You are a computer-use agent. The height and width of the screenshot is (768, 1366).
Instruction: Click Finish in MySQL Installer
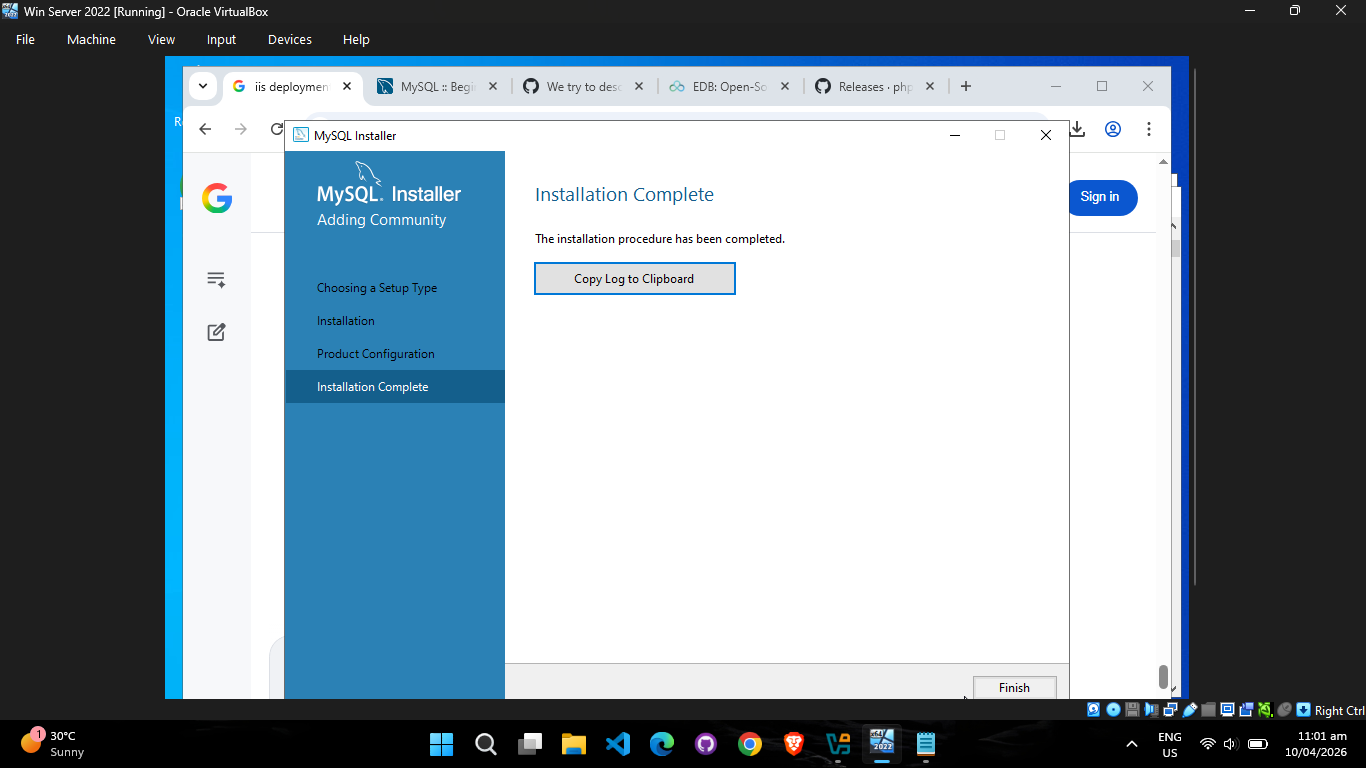tap(1014, 687)
